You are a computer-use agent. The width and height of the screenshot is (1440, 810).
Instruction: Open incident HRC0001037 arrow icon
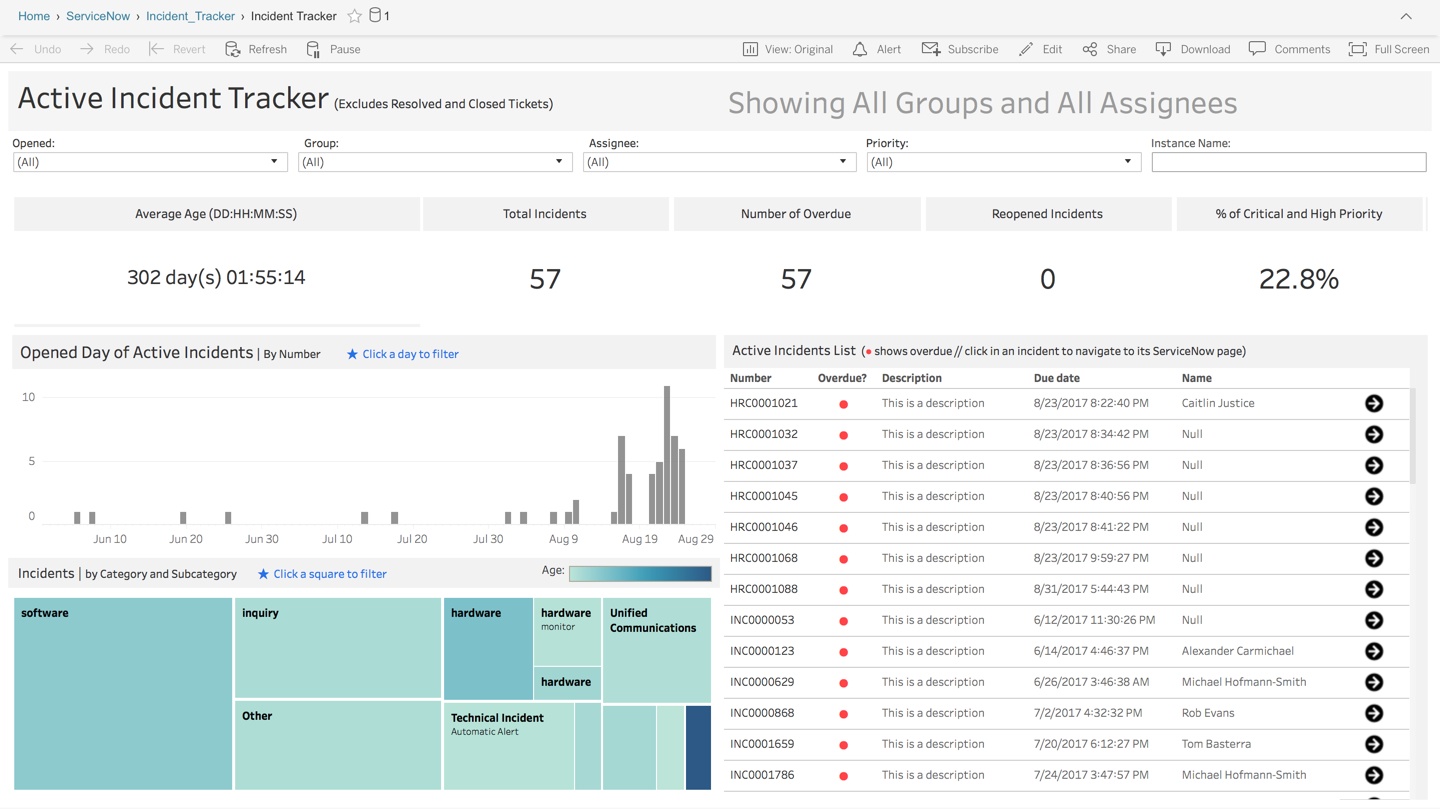coord(1374,465)
